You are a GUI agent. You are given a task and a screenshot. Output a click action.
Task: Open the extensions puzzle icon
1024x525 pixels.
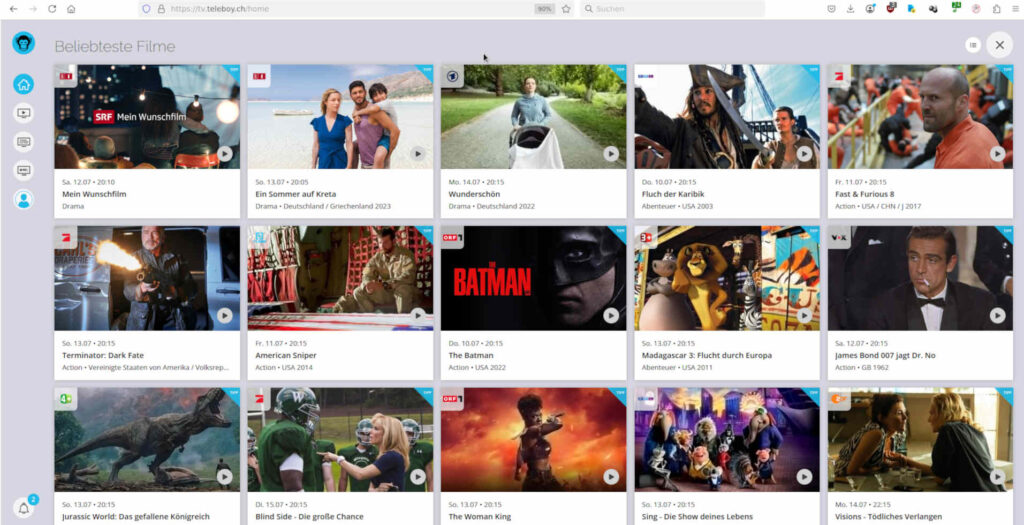[996, 8]
